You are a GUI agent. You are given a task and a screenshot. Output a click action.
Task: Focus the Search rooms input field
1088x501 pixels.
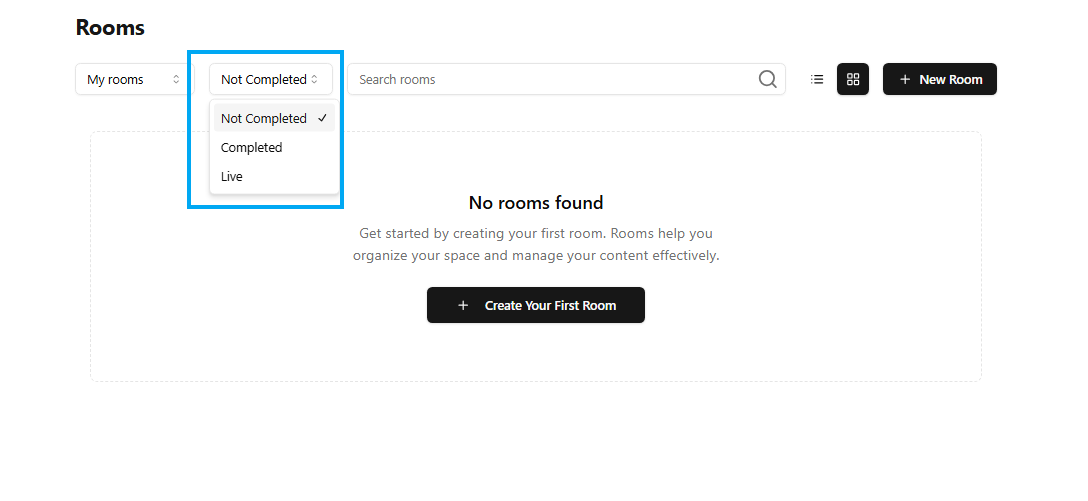pos(550,79)
